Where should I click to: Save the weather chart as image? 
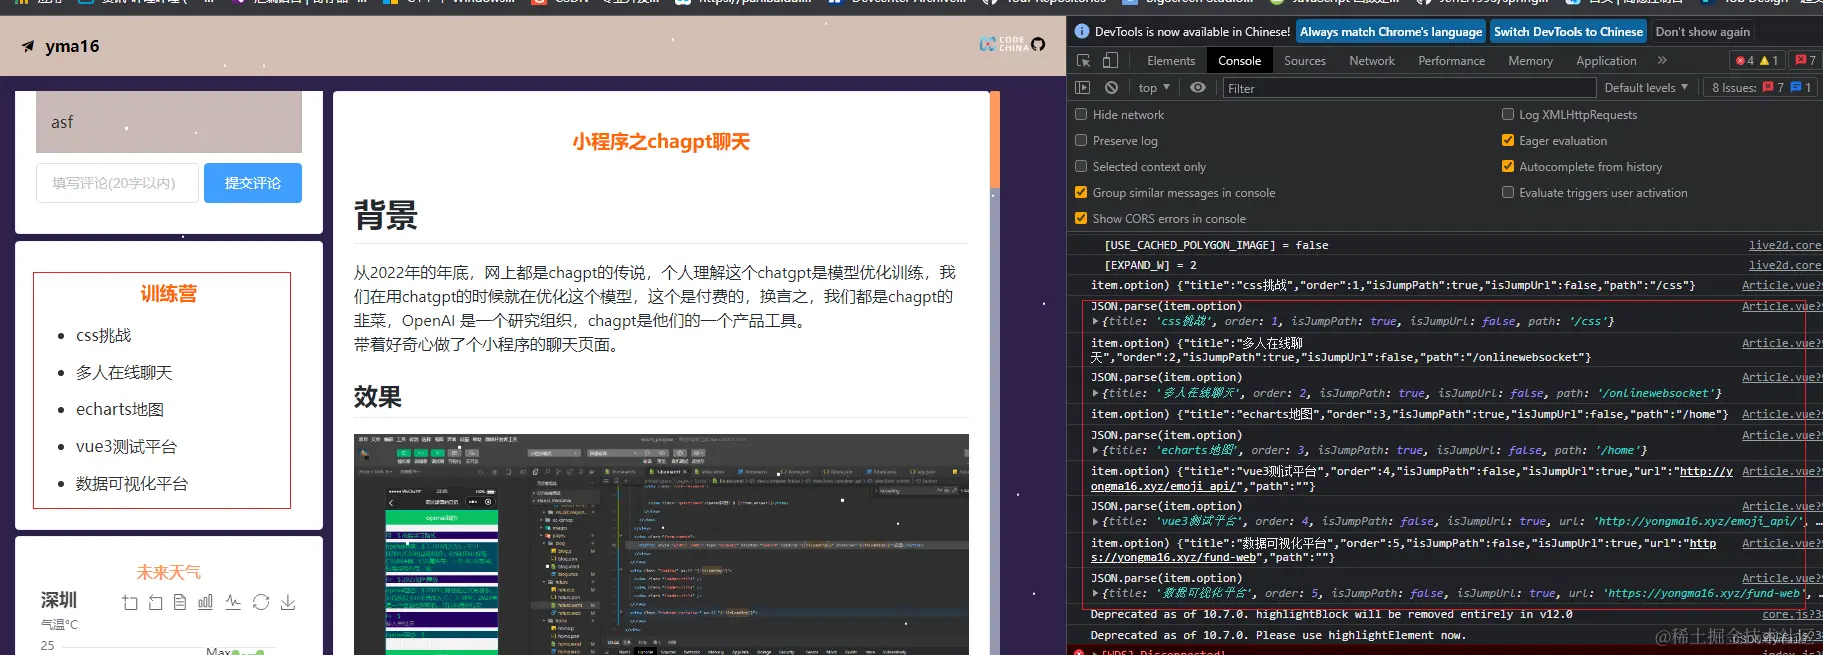click(288, 602)
